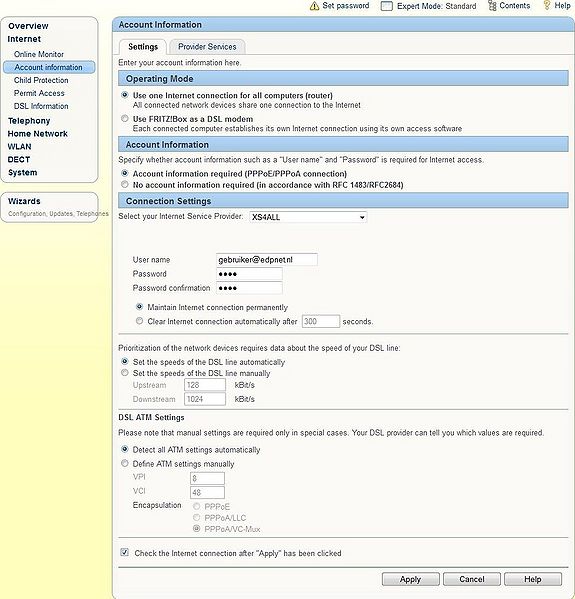This screenshot has height=599, width=575.
Task: Select Define ATM settings manually
Action: (x=125, y=463)
